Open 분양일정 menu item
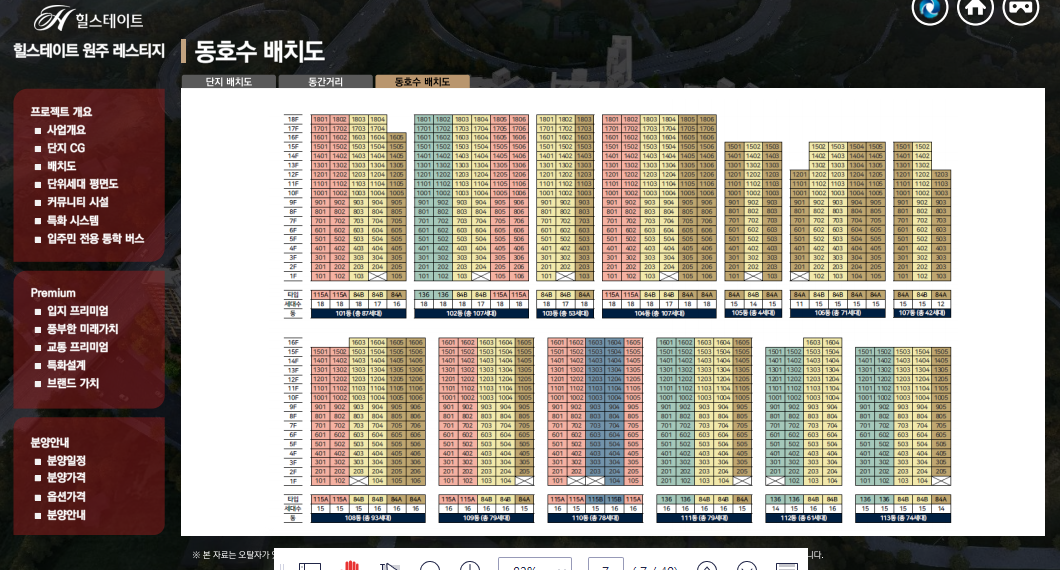This screenshot has width=1060, height=570. click(66, 460)
